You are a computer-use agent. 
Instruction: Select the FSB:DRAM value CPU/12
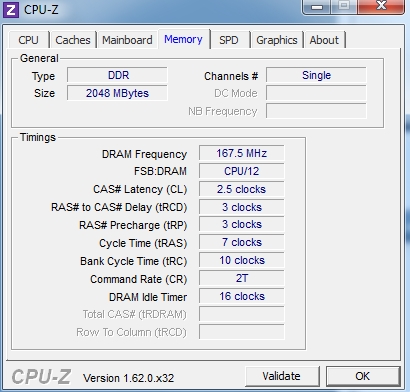[242, 171]
